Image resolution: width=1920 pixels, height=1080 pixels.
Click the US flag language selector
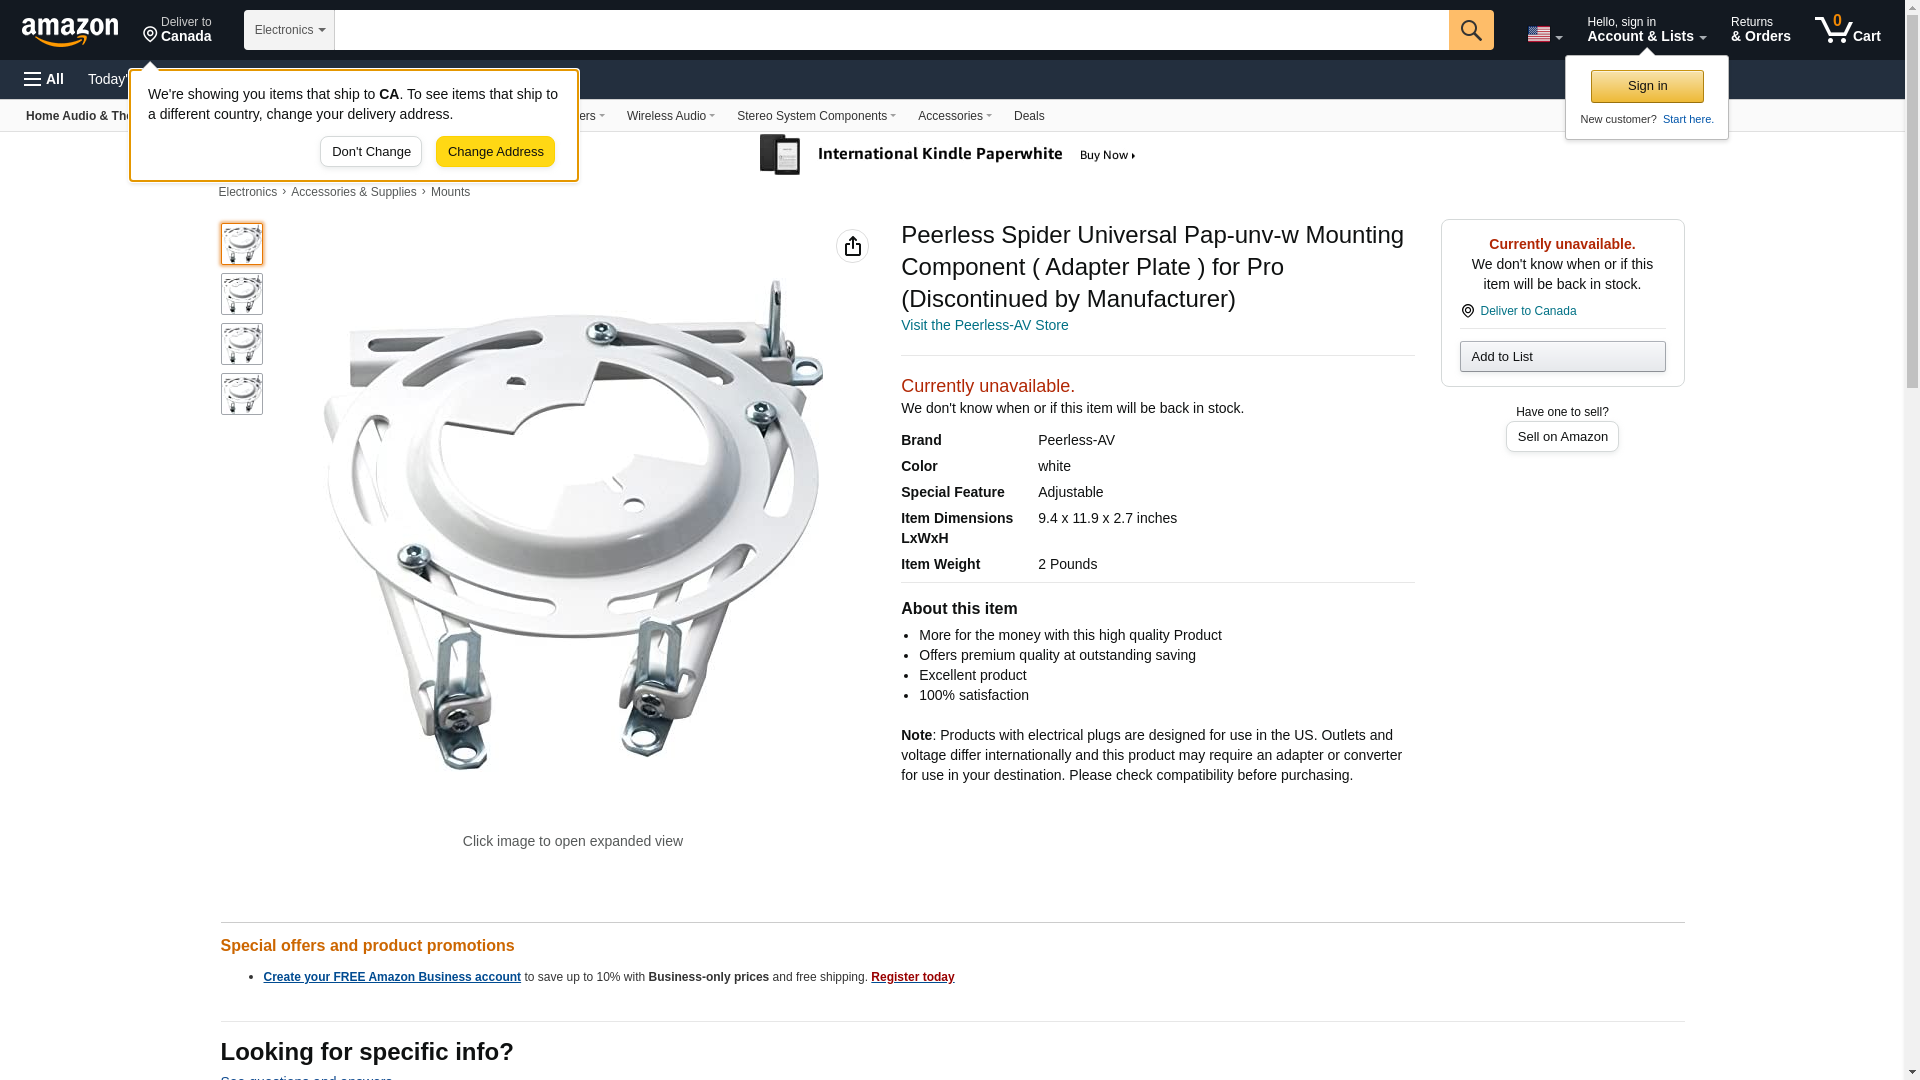[x=1543, y=34]
